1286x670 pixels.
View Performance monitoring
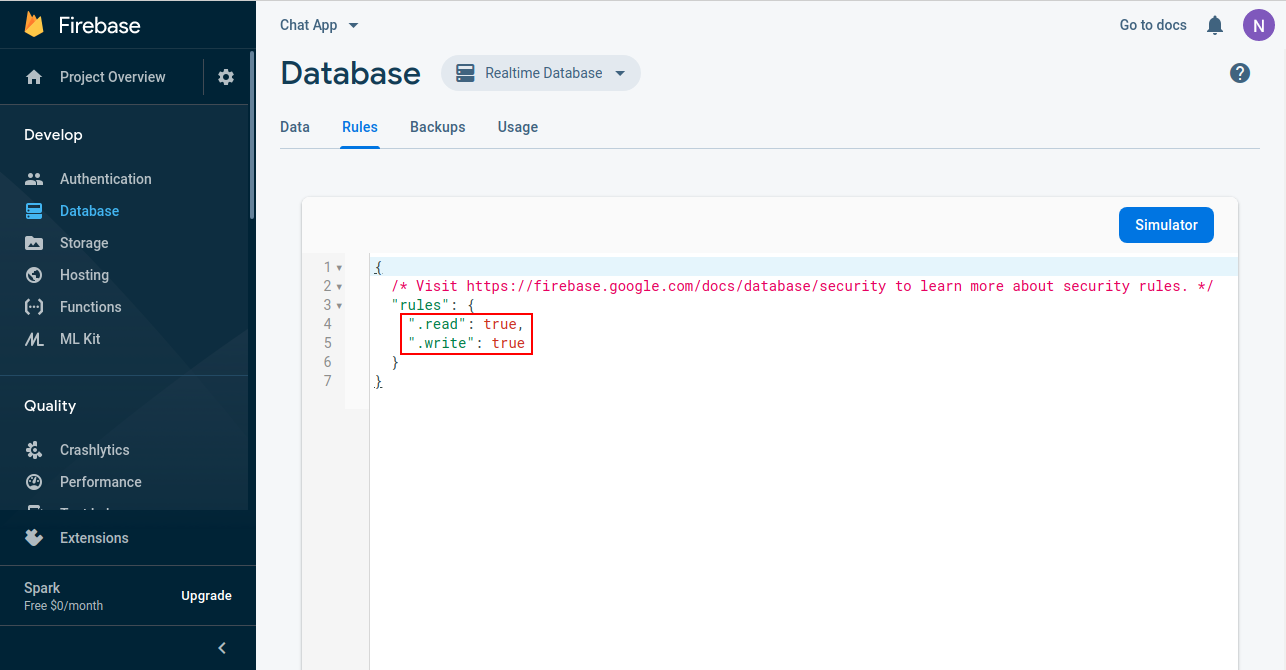(x=98, y=482)
